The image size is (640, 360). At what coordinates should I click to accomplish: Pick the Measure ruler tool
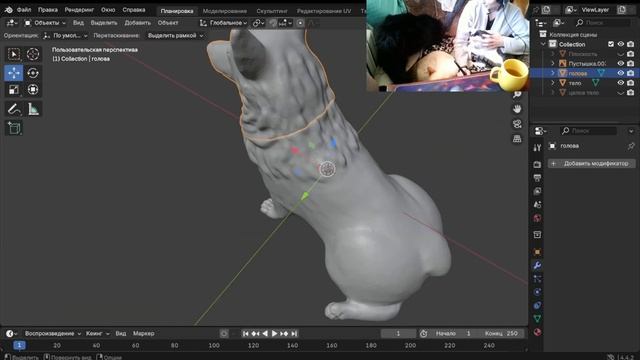tap(33, 109)
